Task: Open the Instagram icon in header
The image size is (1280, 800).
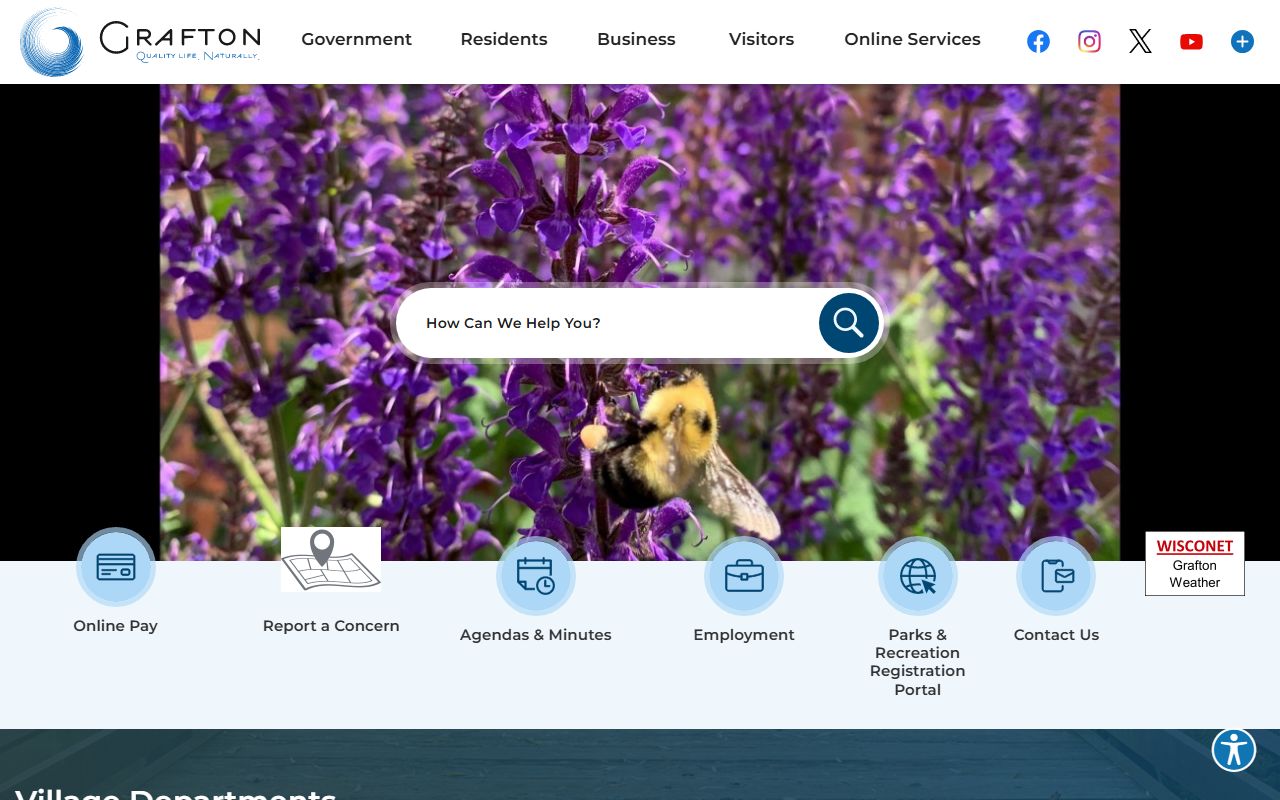Action: click(x=1089, y=41)
